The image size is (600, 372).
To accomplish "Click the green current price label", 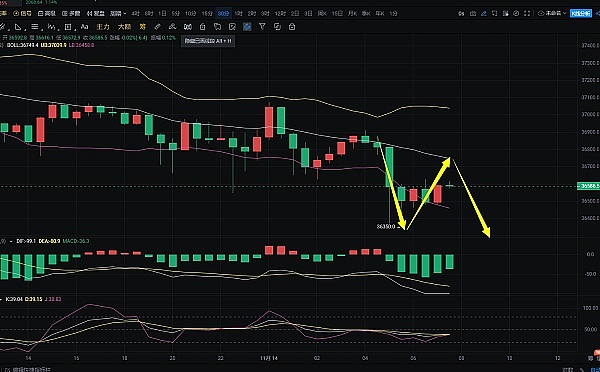I will [x=589, y=186].
